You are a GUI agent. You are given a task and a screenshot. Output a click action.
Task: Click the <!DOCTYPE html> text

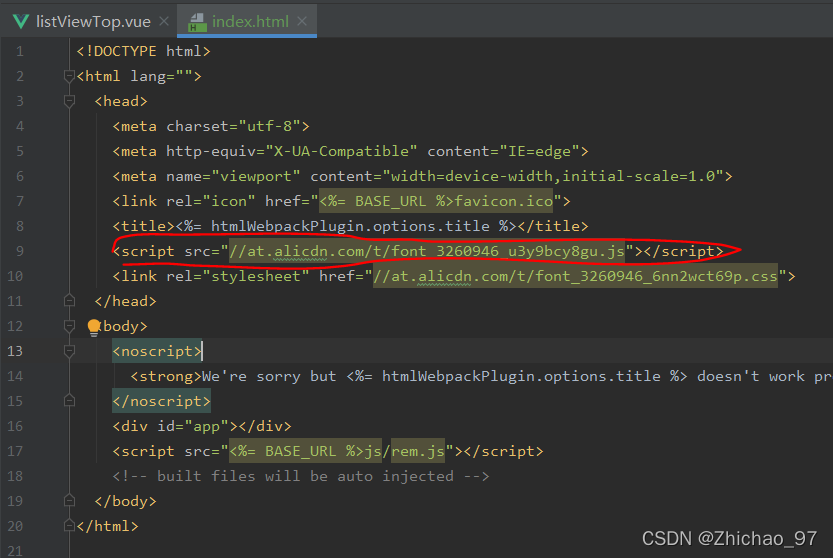(x=143, y=51)
